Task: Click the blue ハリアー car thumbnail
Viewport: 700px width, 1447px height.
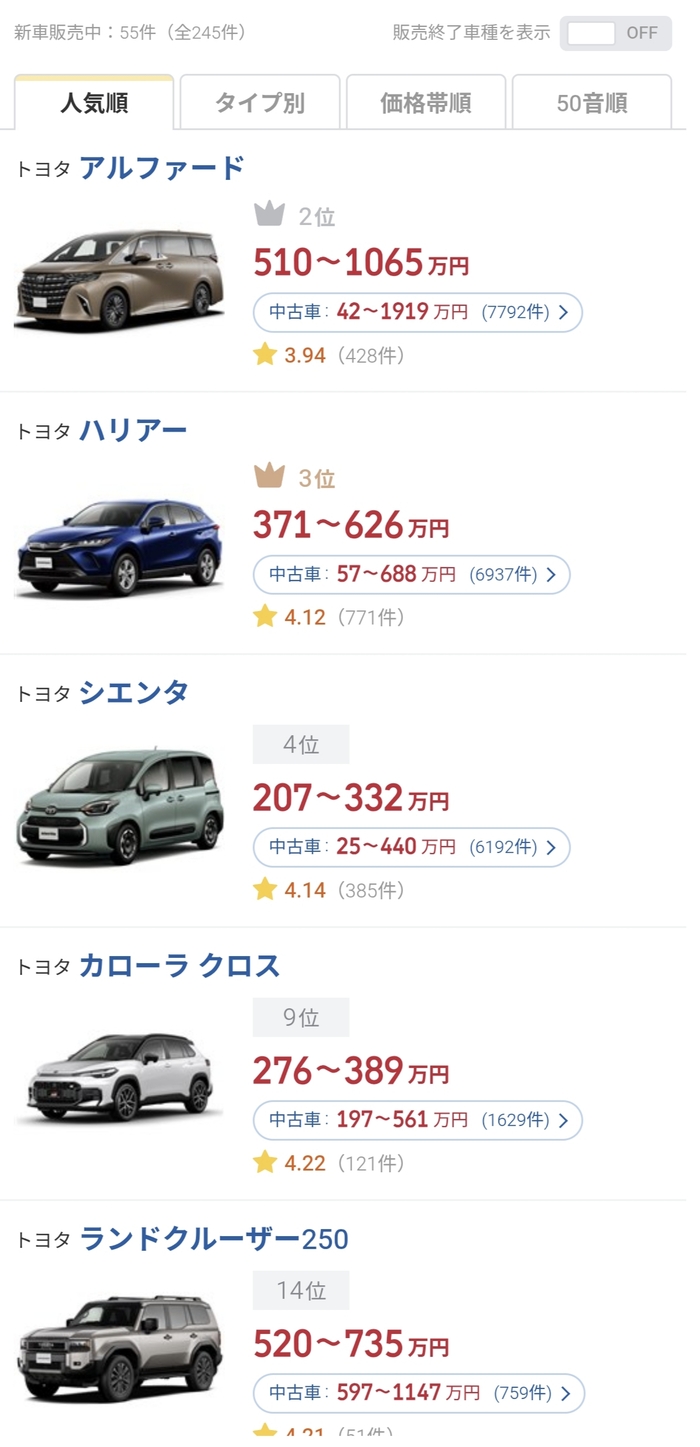Action: click(120, 547)
